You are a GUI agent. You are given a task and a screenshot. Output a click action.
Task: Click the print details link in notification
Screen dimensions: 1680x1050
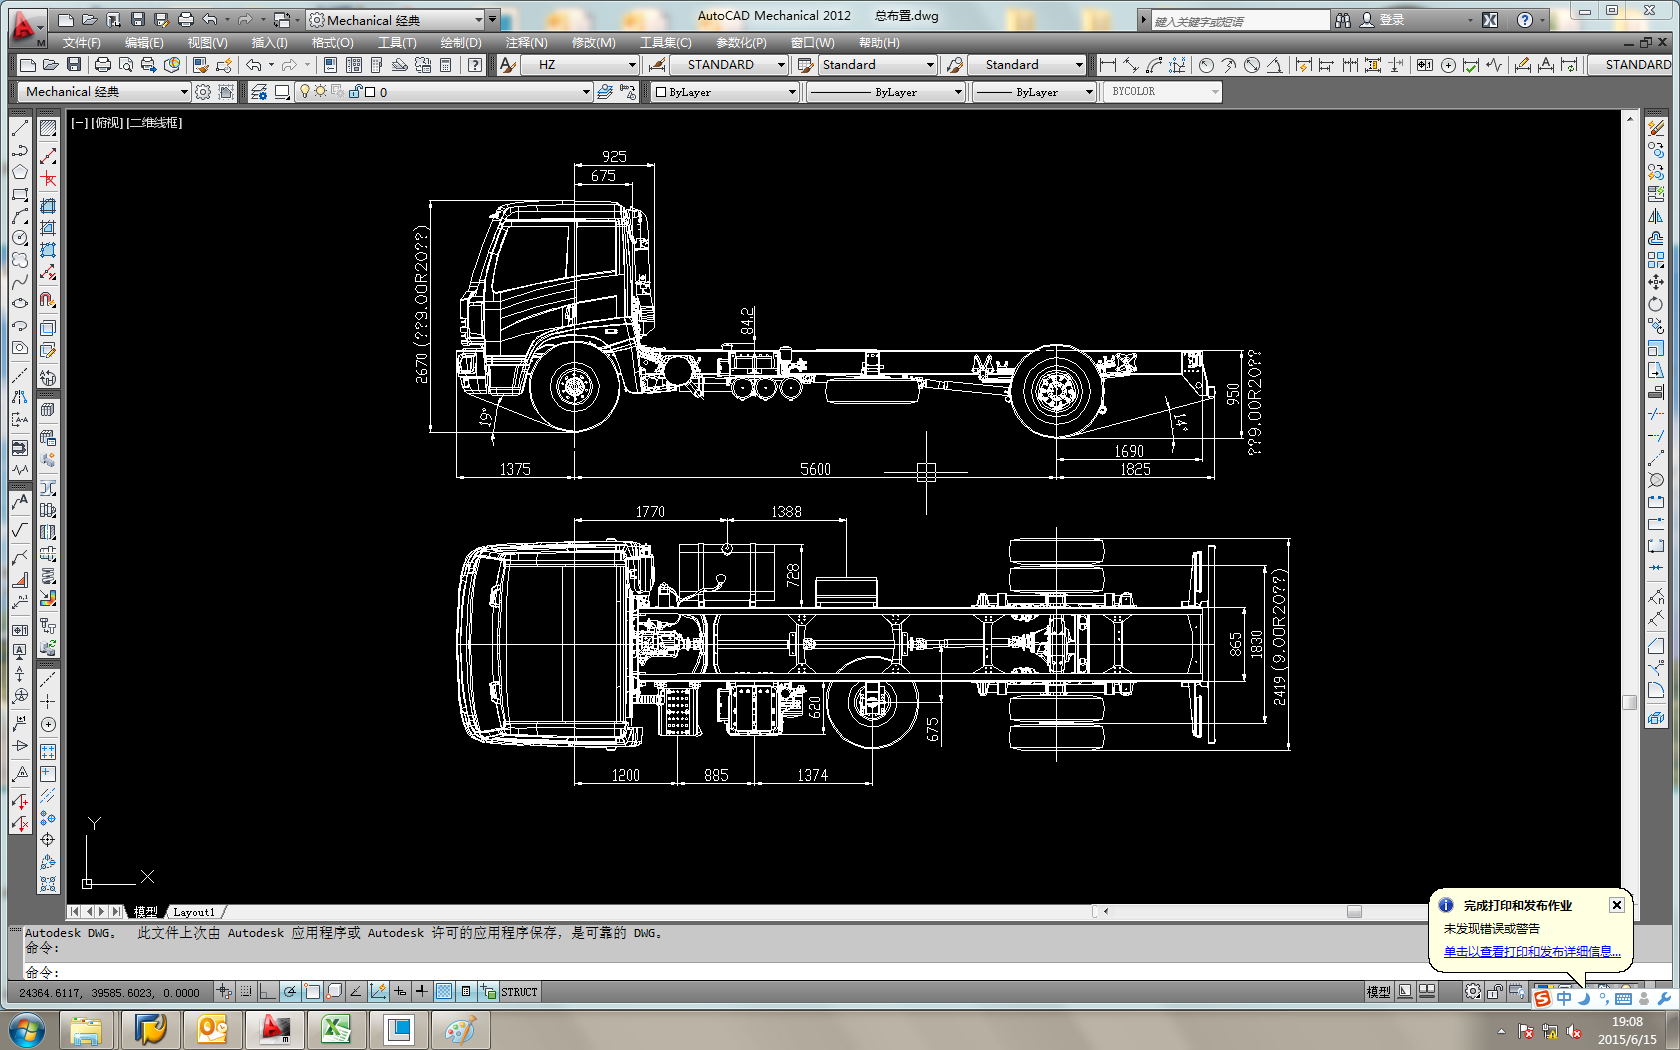[x=1531, y=952]
